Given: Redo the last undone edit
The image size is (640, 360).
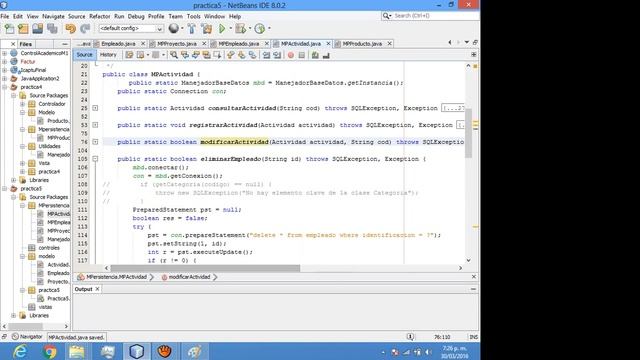Looking at the screenshot, I should coord(85,29).
